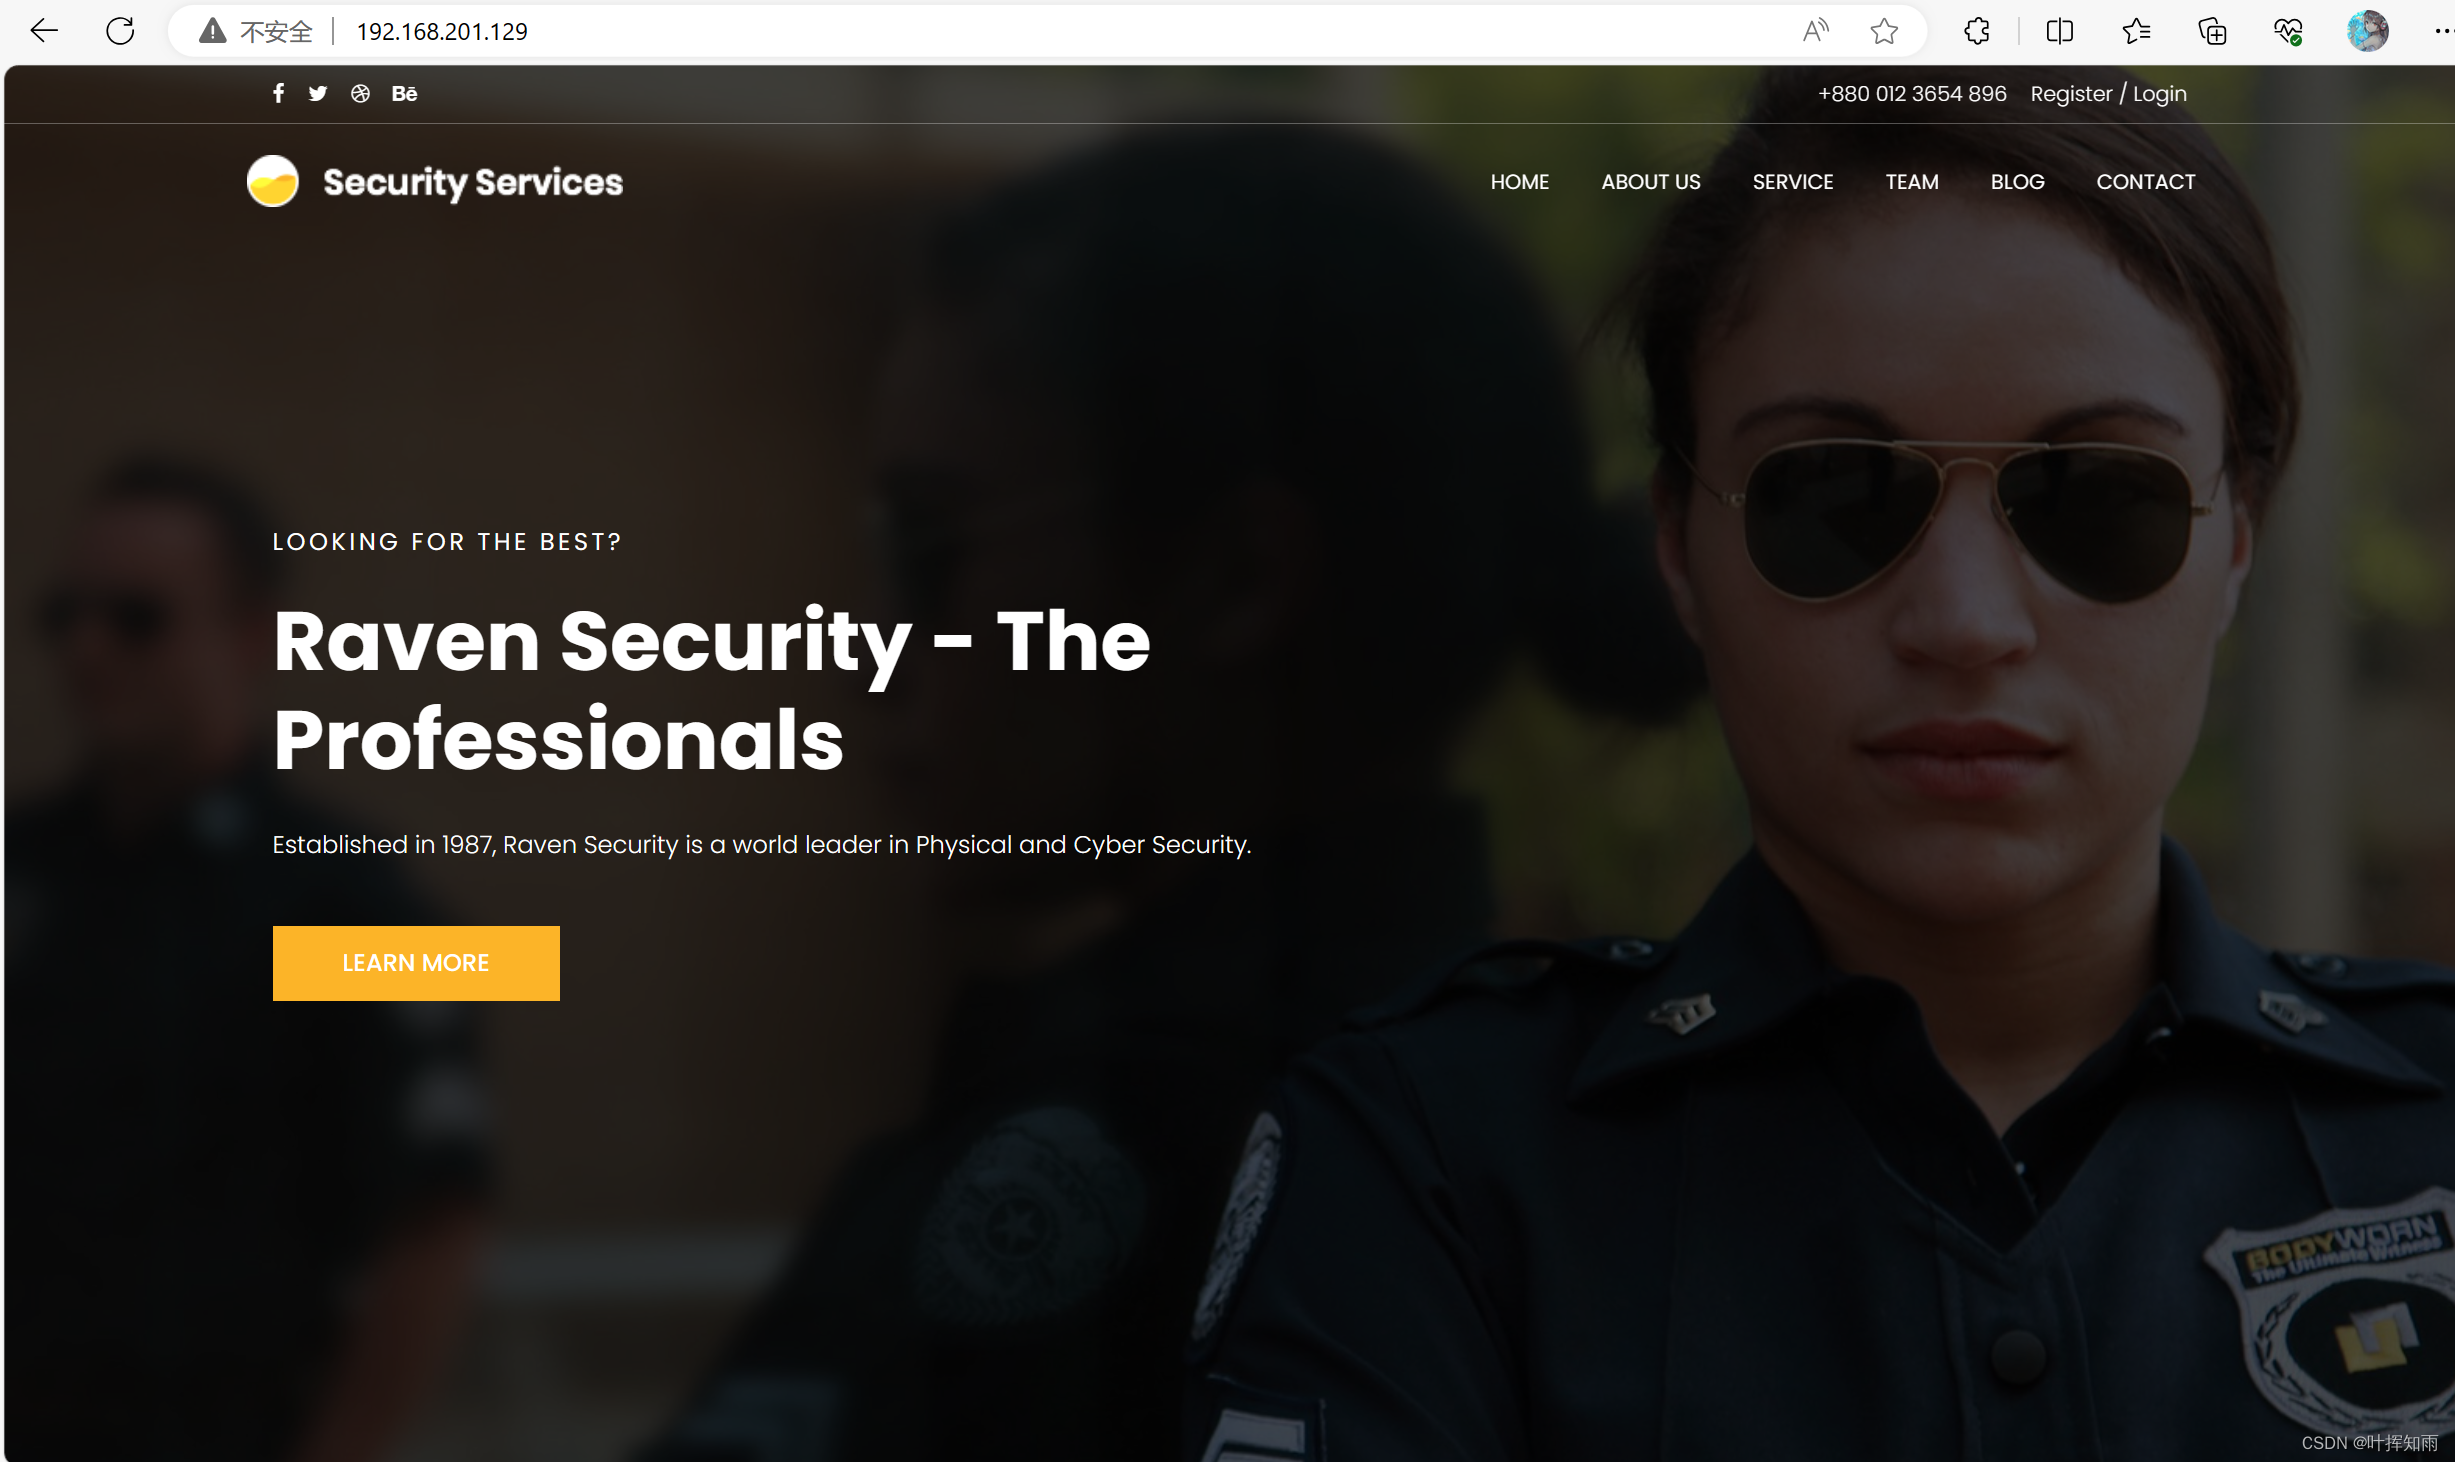Image resolution: width=2455 pixels, height=1462 pixels.
Task: Click the LEARN MORE button
Action: point(416,963)
